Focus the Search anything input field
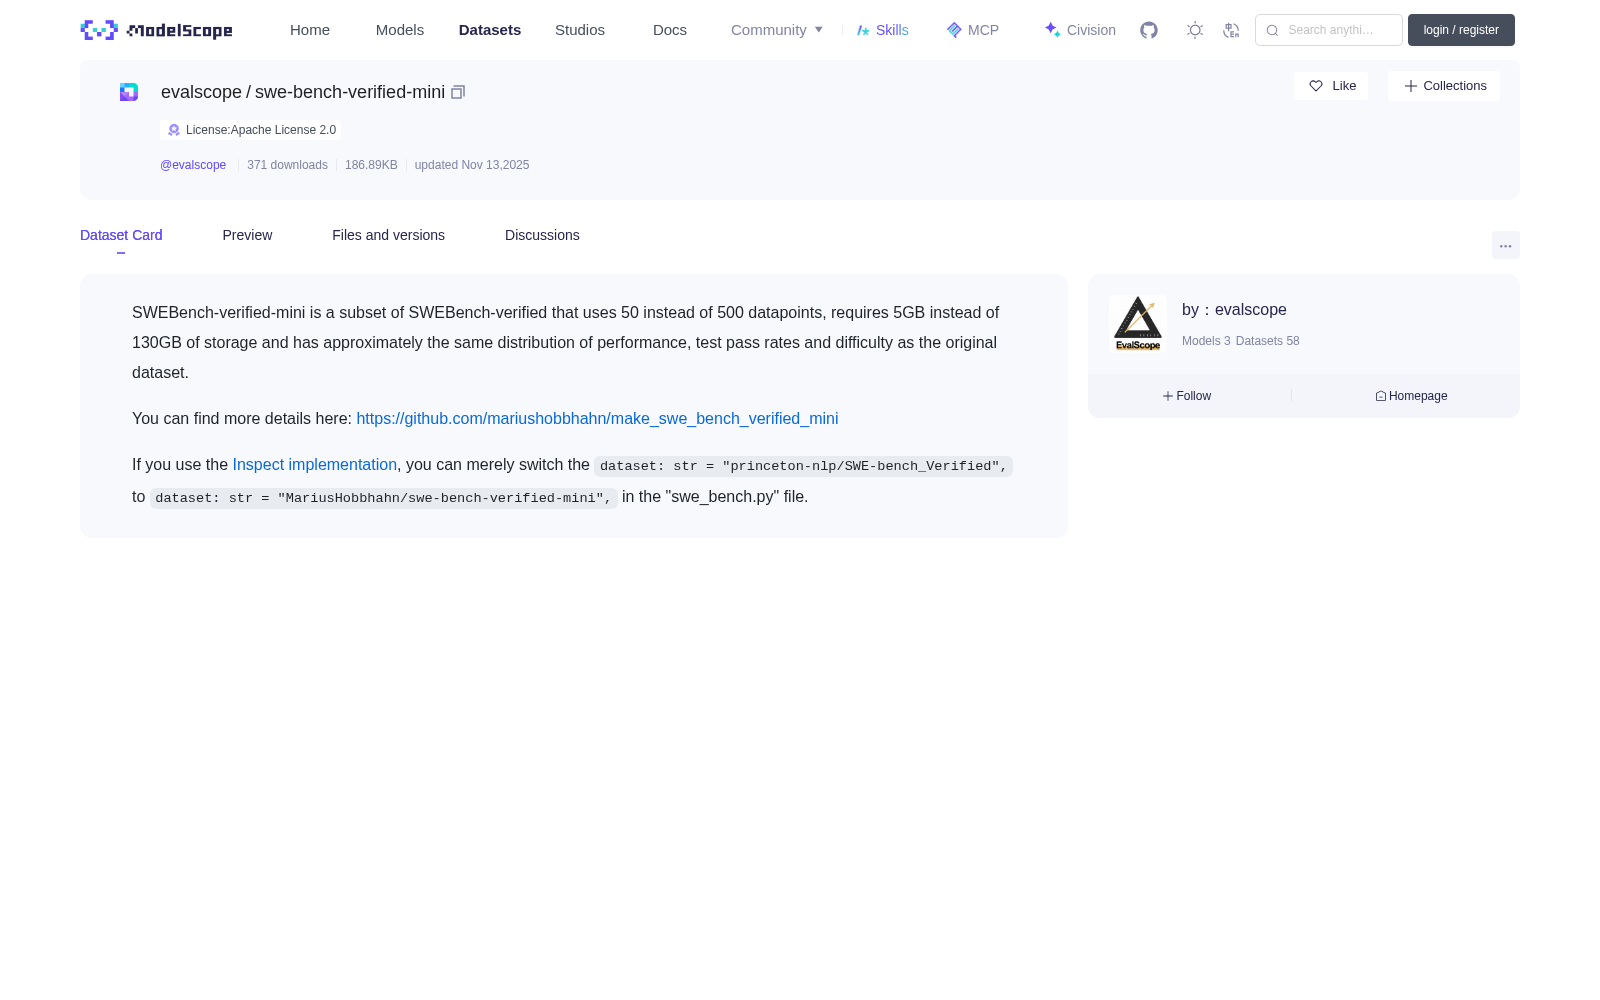This screenshot has height=1000, width=1600. [1329, 30]
